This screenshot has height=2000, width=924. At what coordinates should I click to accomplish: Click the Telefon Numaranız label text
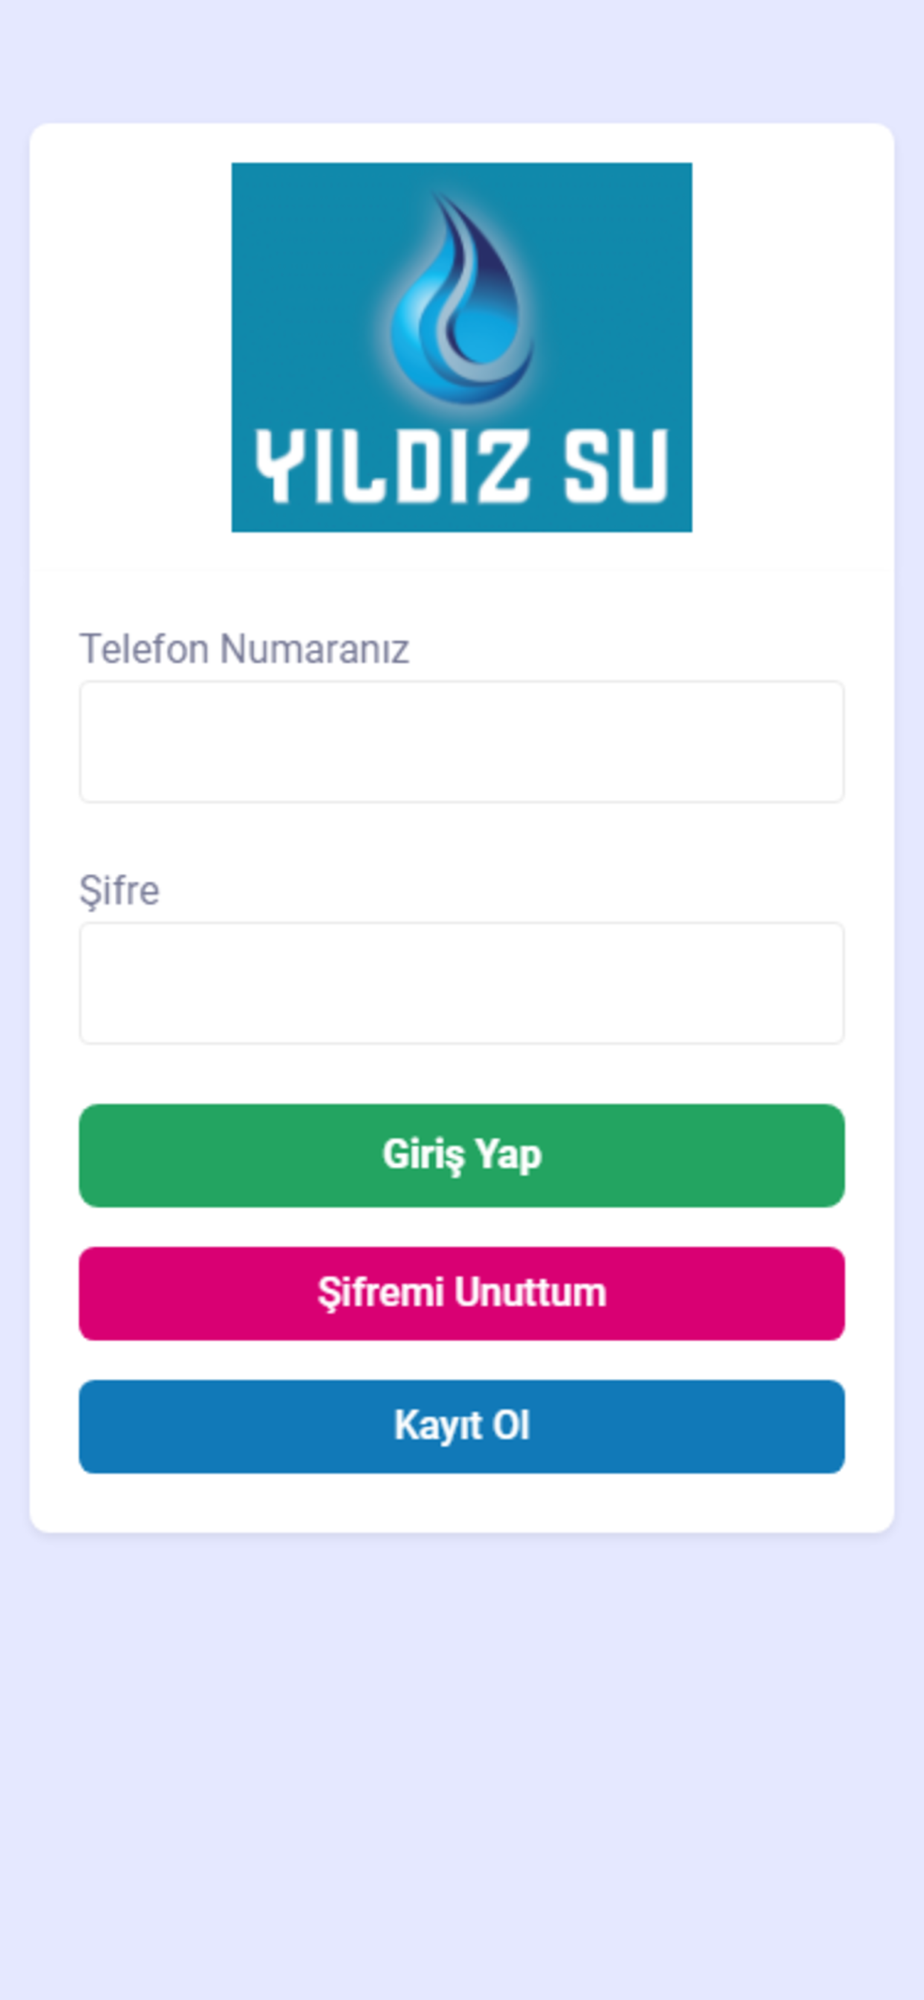[244, 649]
